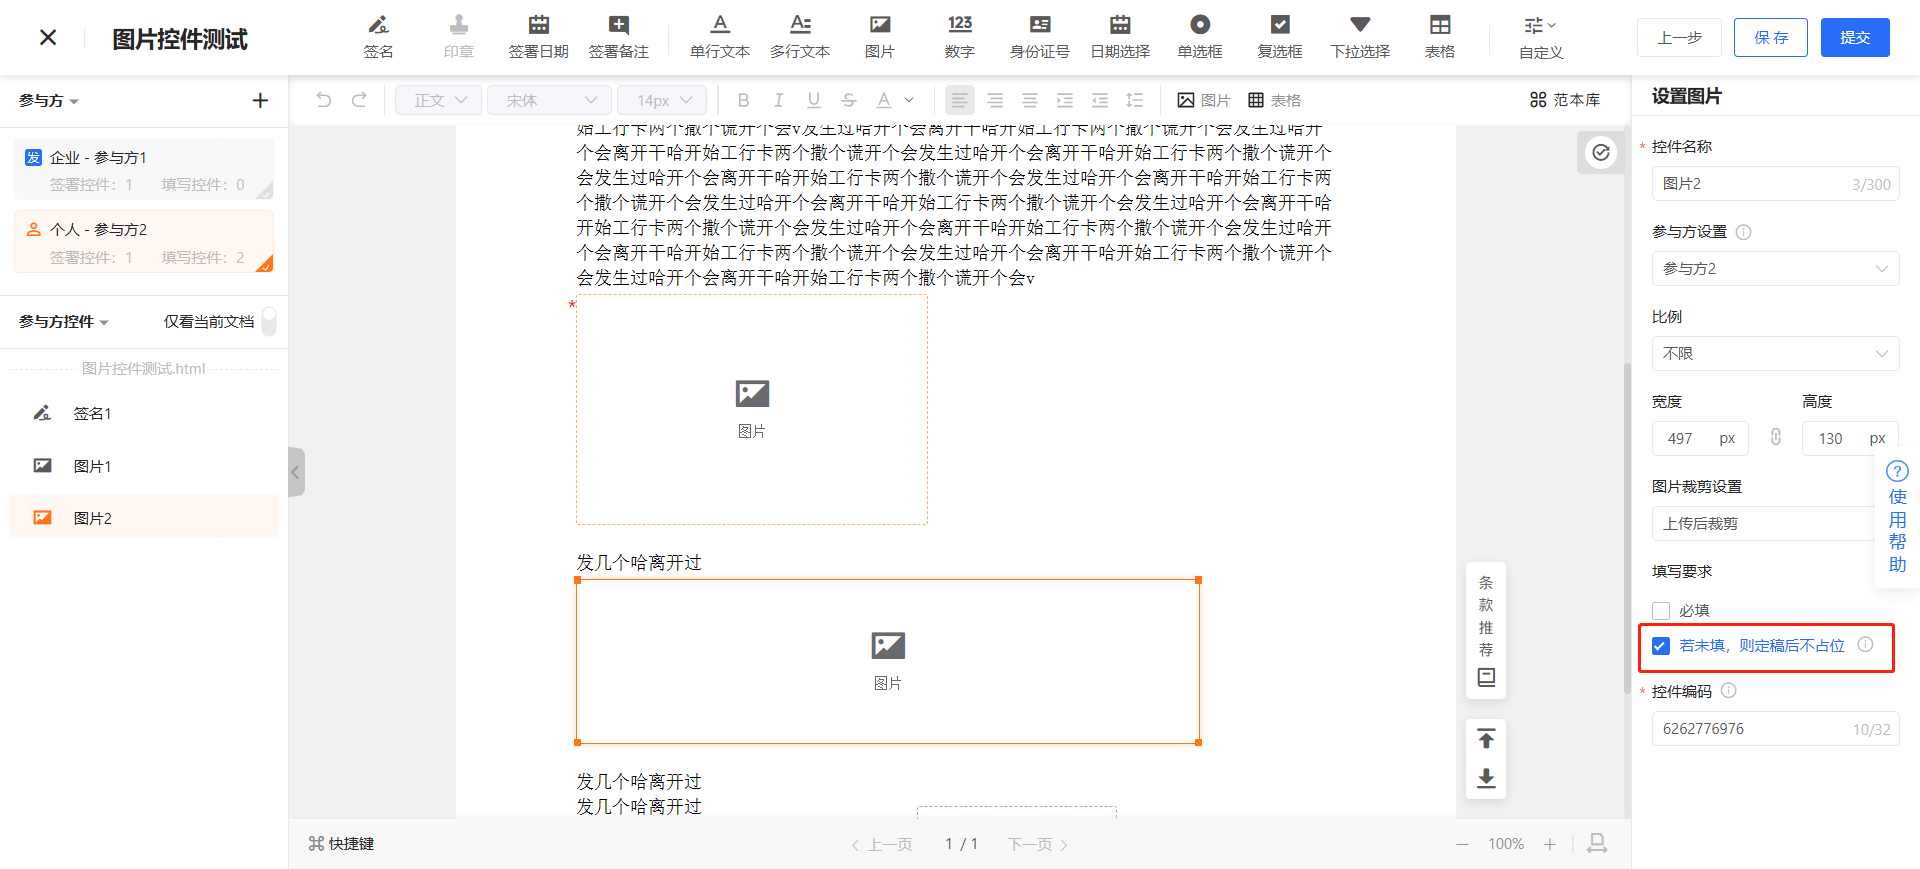Insert a 印章 seal control
The height and width of the screenshot is (869, 1920).
[458, 37]
